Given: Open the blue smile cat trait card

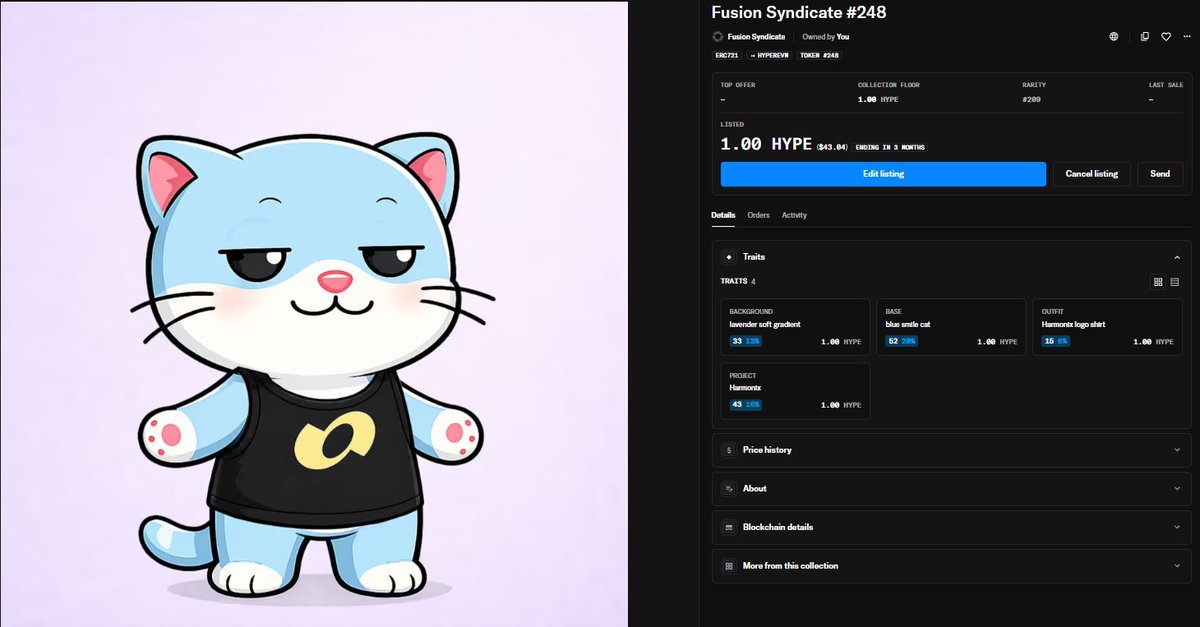Looking at the screenshot, I should pos(951,327).
